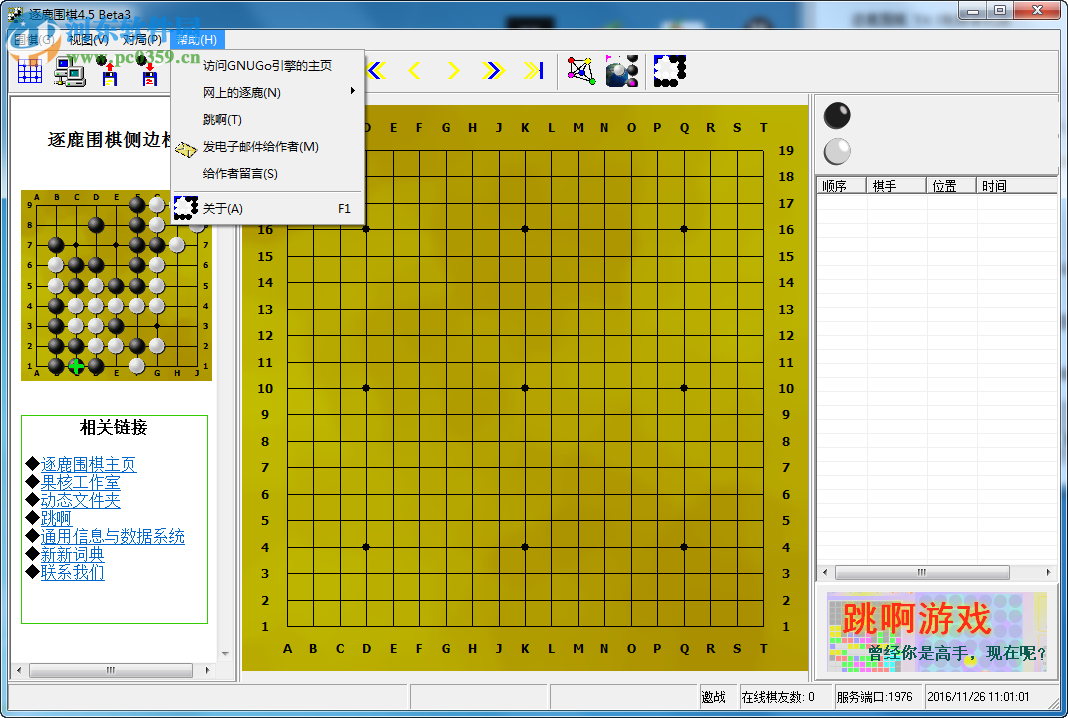This screenshot has width=1068, height=718.
Task: Select the new board grid icon
Action: click(x=28, y=70)
